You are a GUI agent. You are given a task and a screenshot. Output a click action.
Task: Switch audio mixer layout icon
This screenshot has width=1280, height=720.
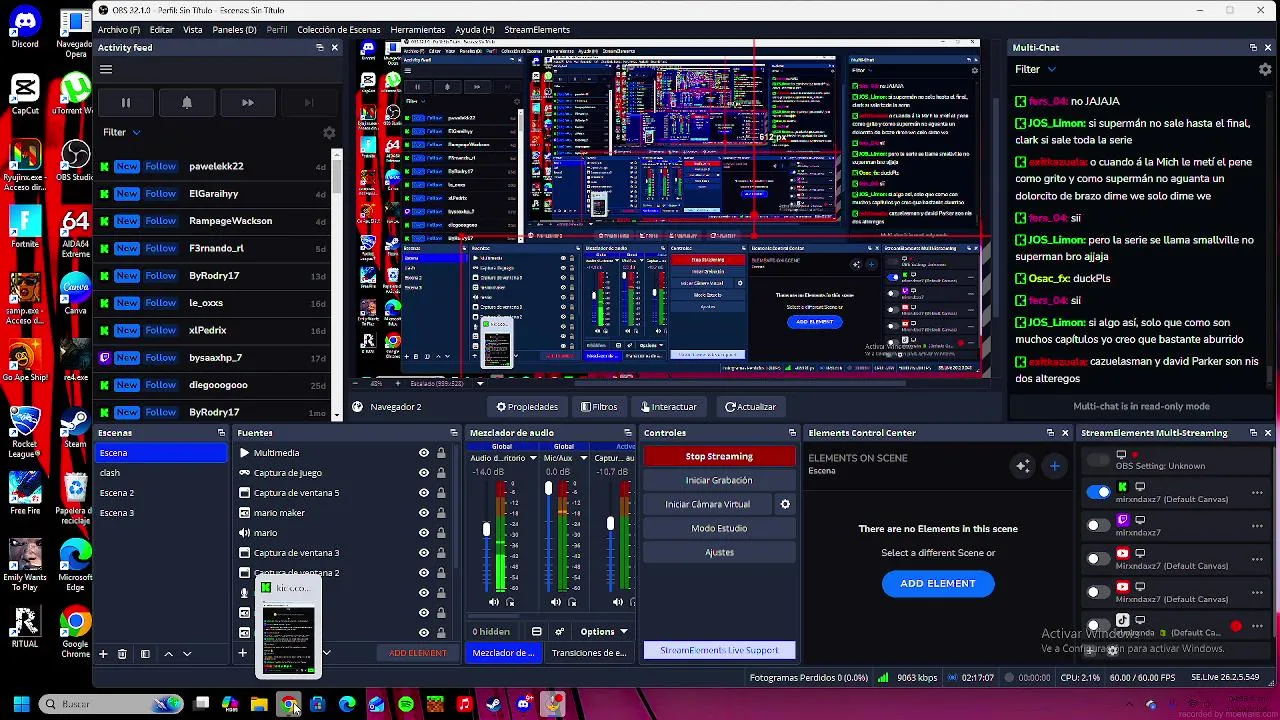[x=537, y=632]
